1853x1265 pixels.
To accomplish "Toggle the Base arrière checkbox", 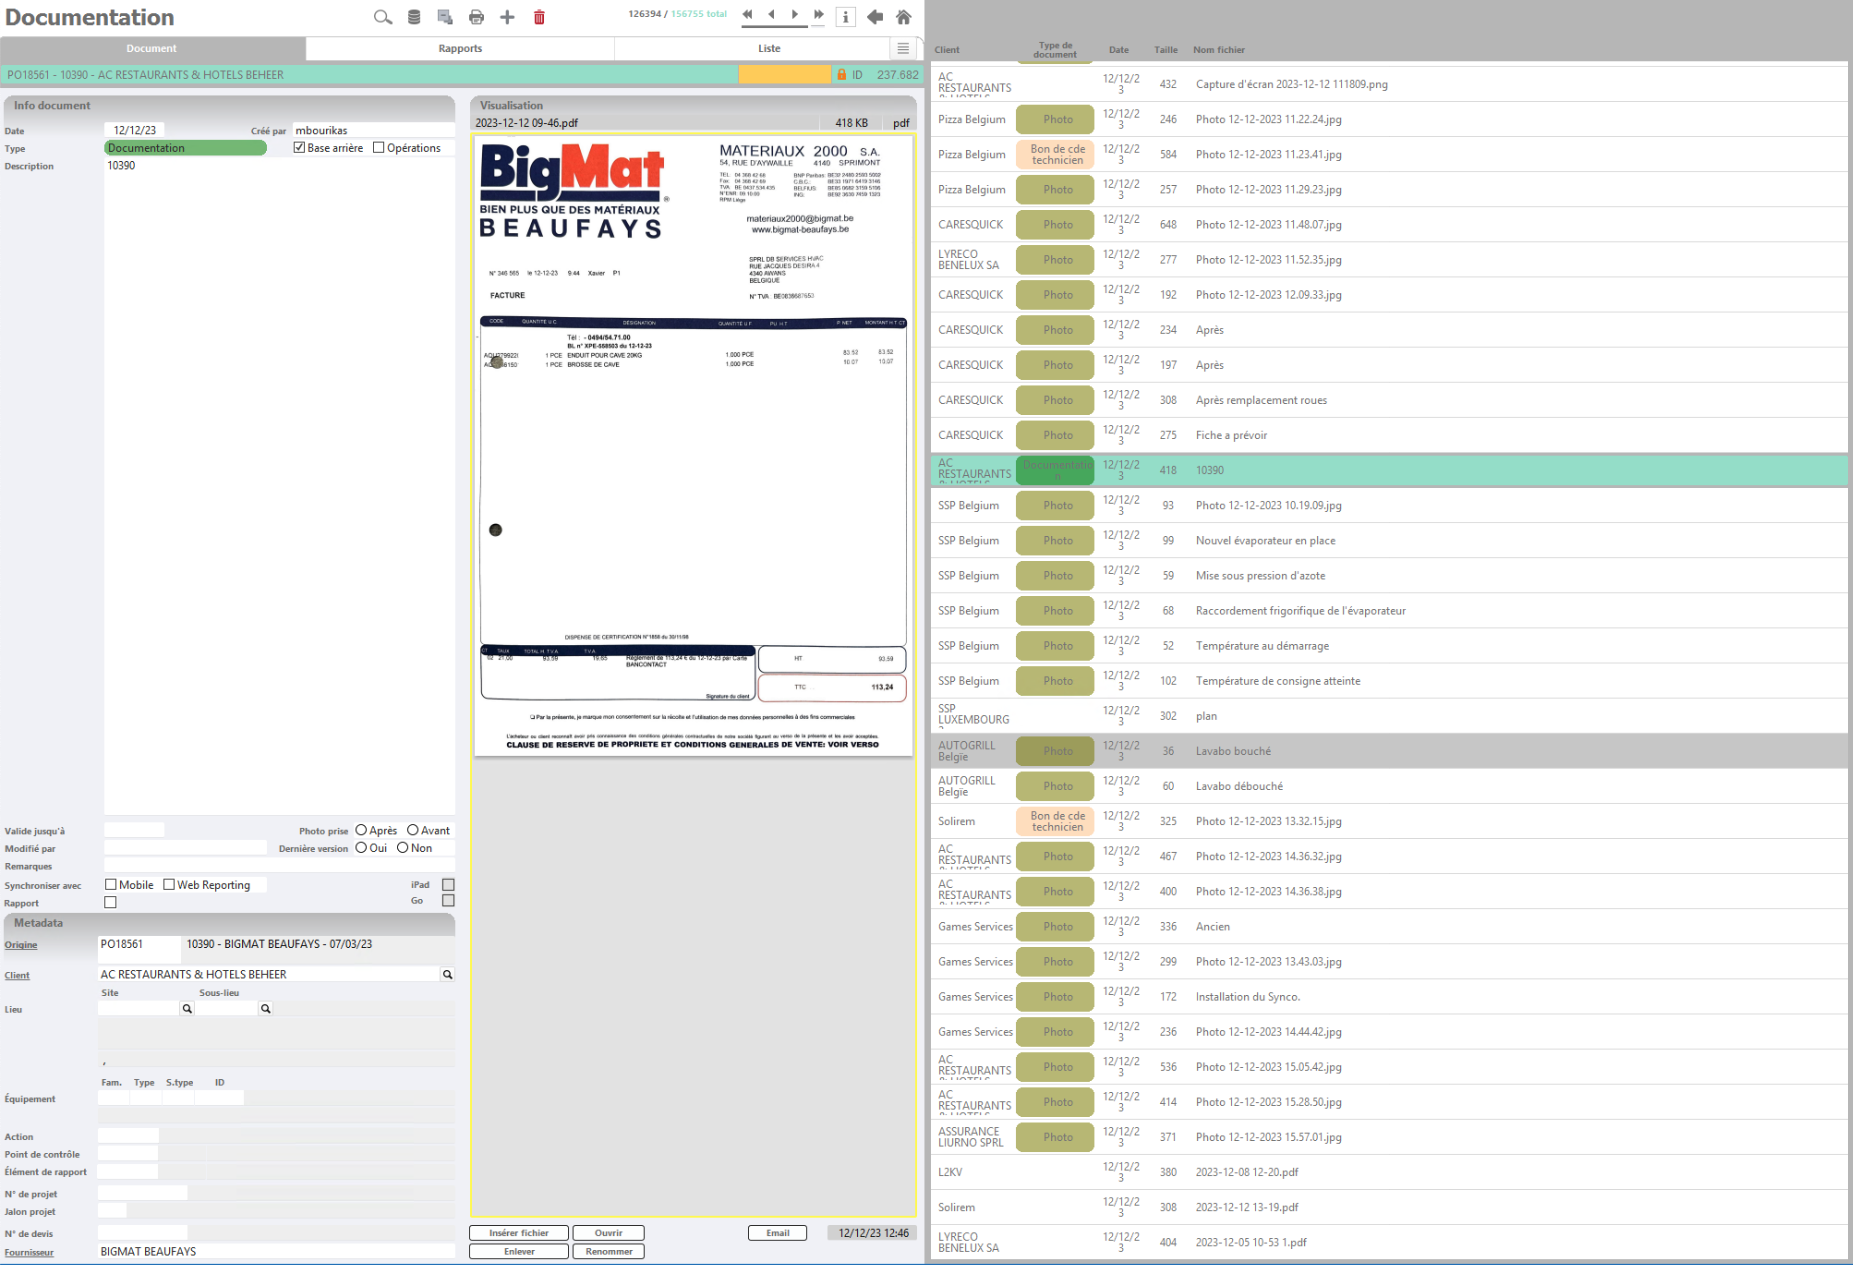I will pyautogui.click(x=299, y=148).
